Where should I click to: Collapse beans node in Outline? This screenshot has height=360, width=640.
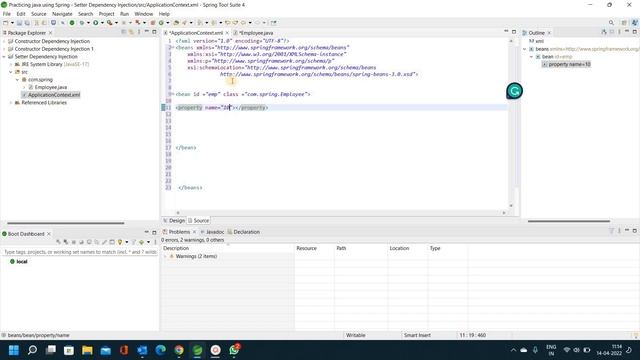pos(525,49)
